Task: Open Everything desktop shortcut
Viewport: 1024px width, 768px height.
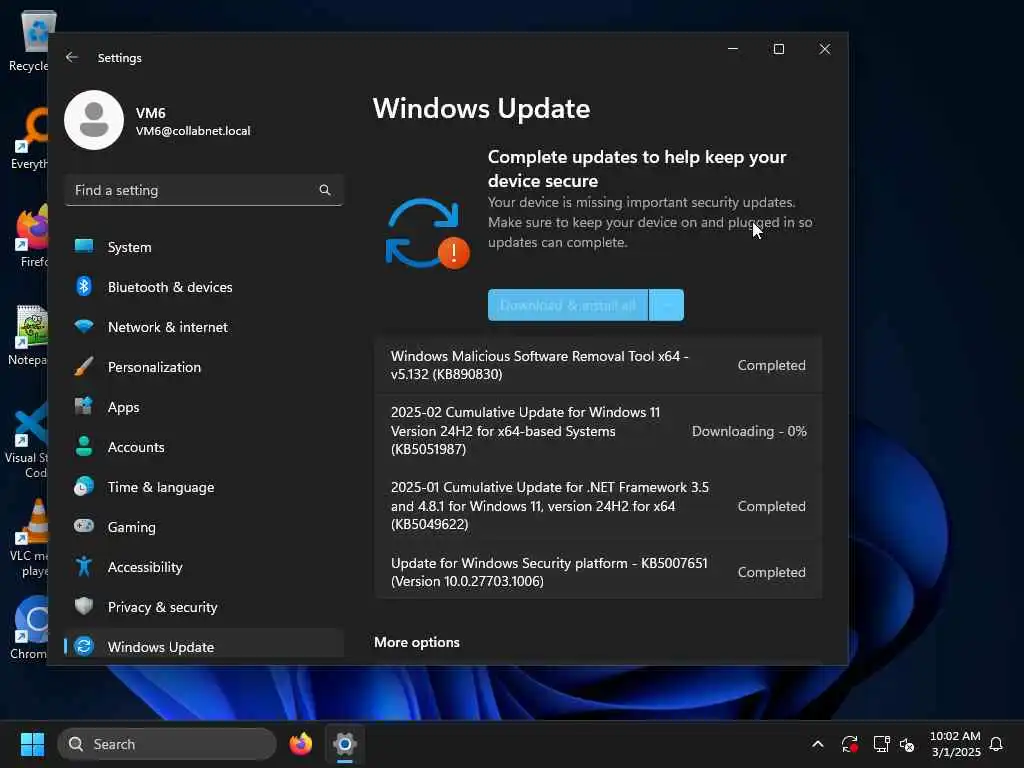Action: 29,138
